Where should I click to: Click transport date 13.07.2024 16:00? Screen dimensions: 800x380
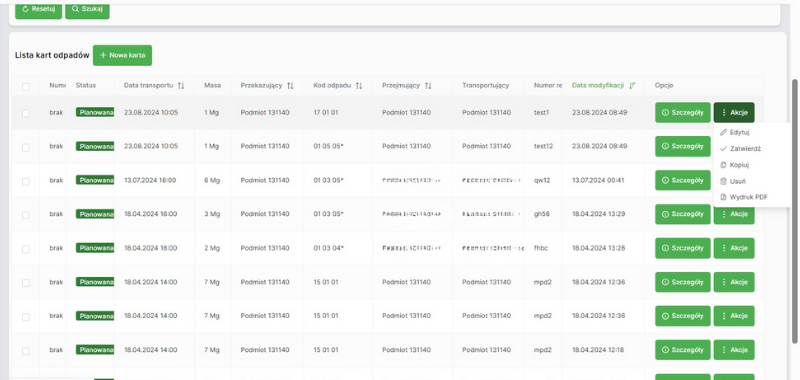click(150, 180)
